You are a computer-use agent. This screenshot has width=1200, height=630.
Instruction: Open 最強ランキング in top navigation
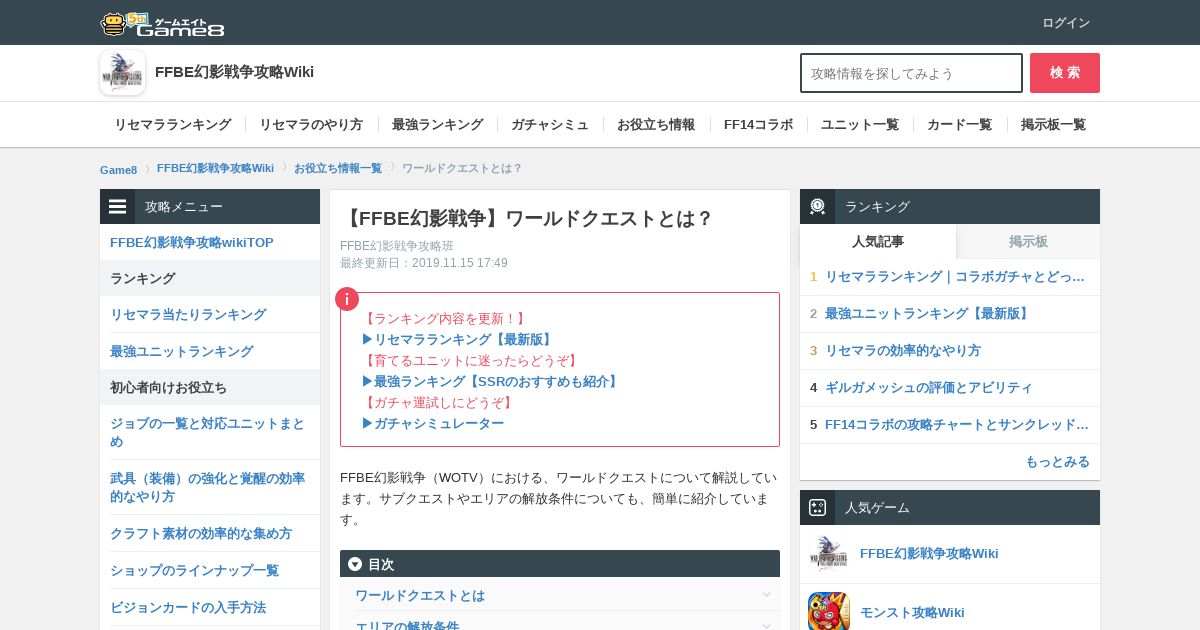pyautogui.click(x=438, y=125)
